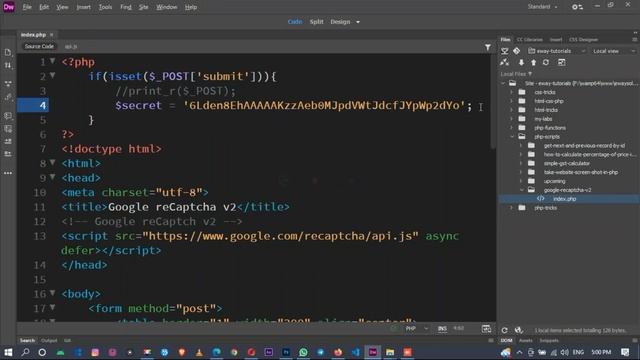Click Apply Comment icon in left toolbar

coord(8,116)
